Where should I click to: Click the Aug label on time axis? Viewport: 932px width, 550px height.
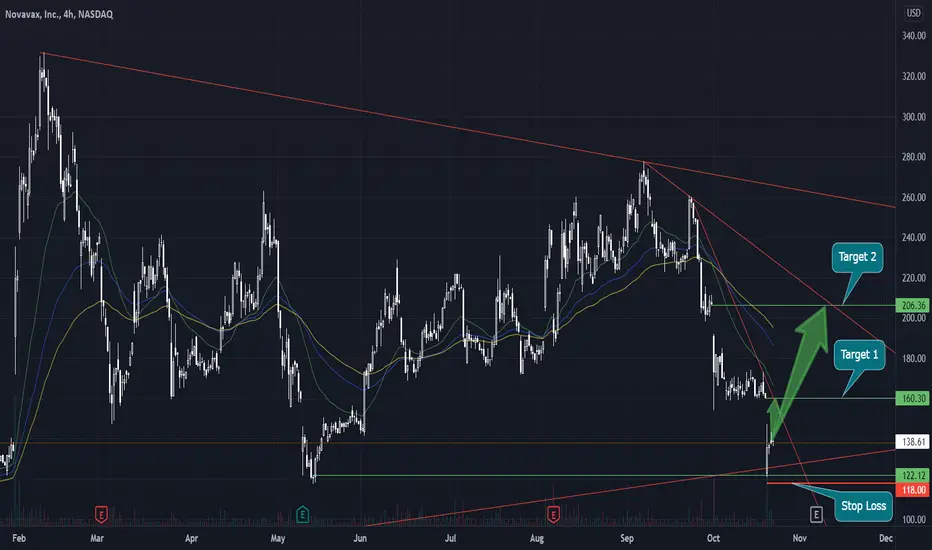pyautogui.click(x=537, y=539)
